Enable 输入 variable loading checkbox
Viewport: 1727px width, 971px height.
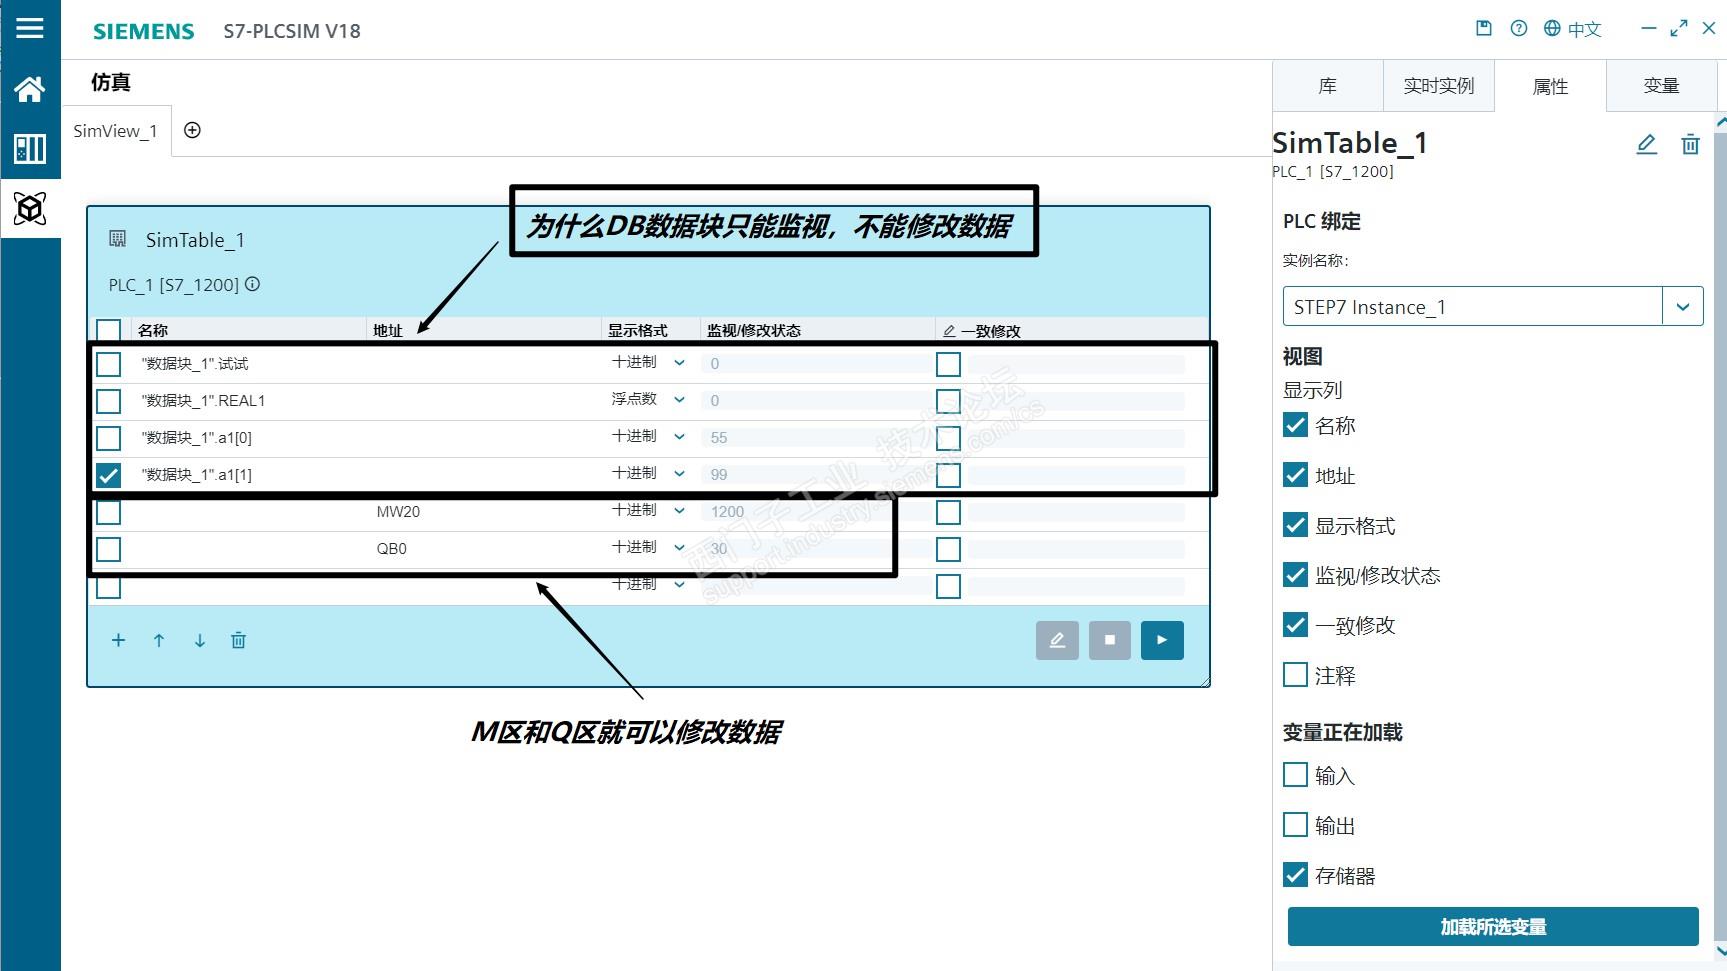[1295, 775]
